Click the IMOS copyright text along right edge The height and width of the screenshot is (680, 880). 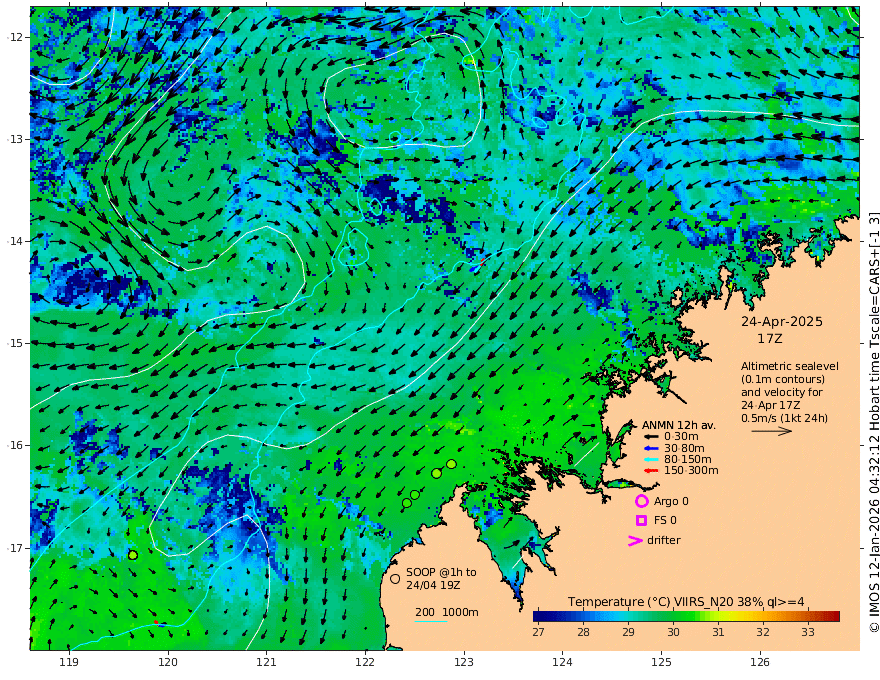(x=873, y=422)
